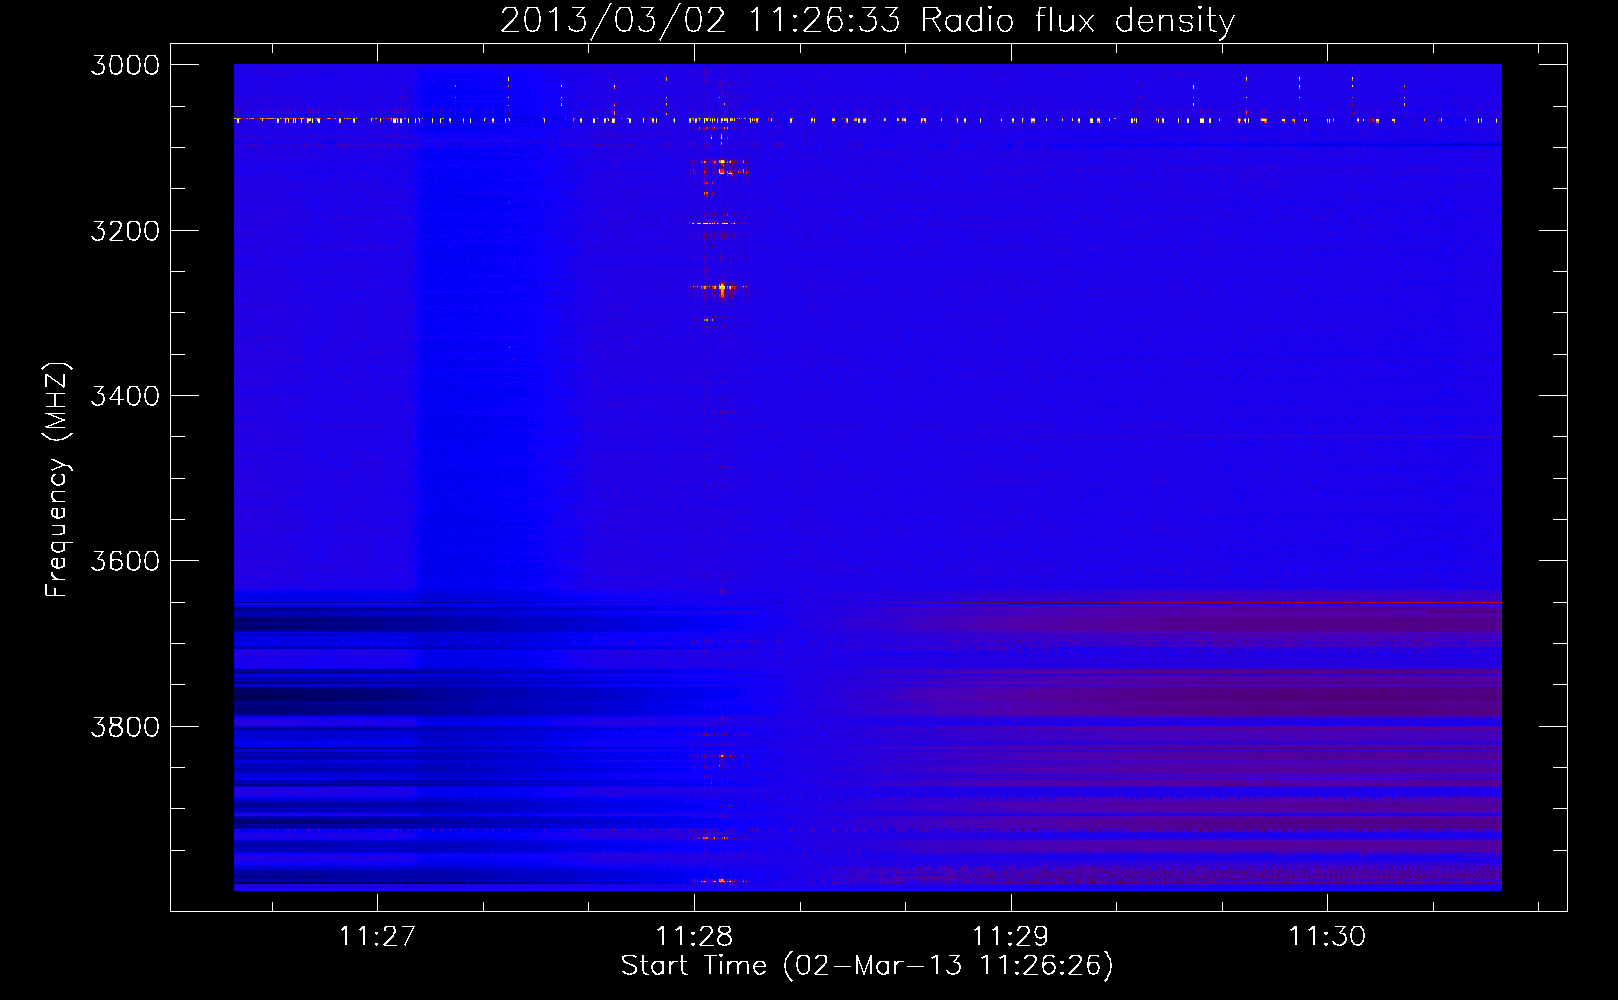
Task: Click the '3000' frequency tick label
Action: [x=125, y=65]
